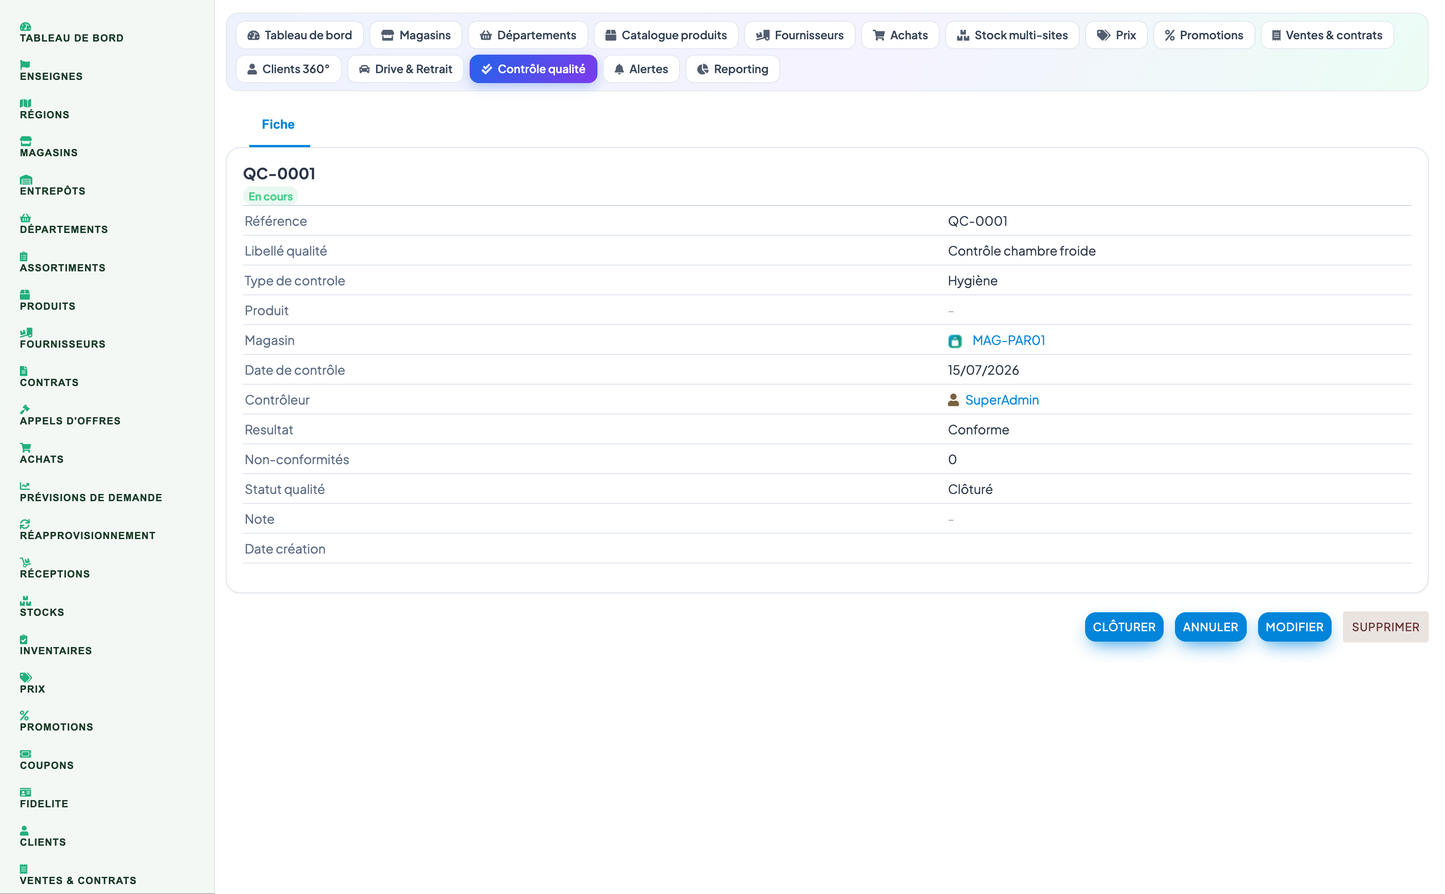Click the Contrôle chambre froide value
Image resolution: width=1445 pixels, height=894 pixels.
[1022, 251]
